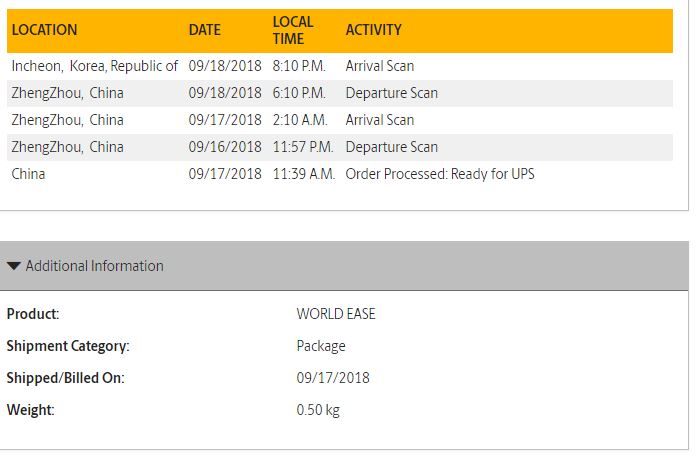Click the 8:10 P.M. Arrival Scan activity
The image size is (699, 467).
coord(380,66)
